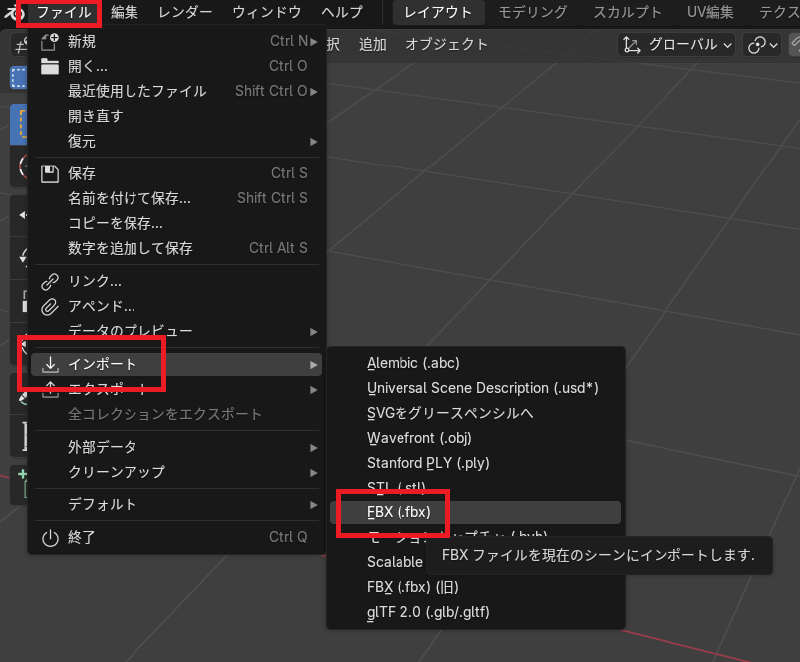Click the paperclip icon for アペンド
Screen dimensions: 800x662
click(50, 306)
